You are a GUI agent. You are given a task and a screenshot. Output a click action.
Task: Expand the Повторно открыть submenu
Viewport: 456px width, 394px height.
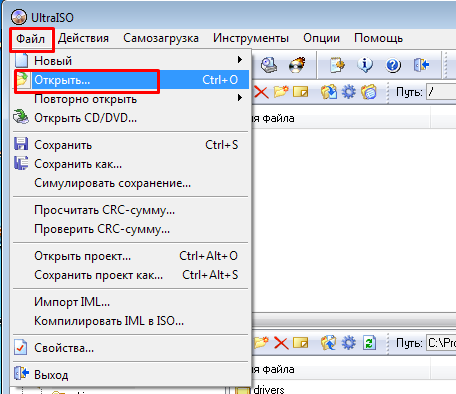coord(131,99)
